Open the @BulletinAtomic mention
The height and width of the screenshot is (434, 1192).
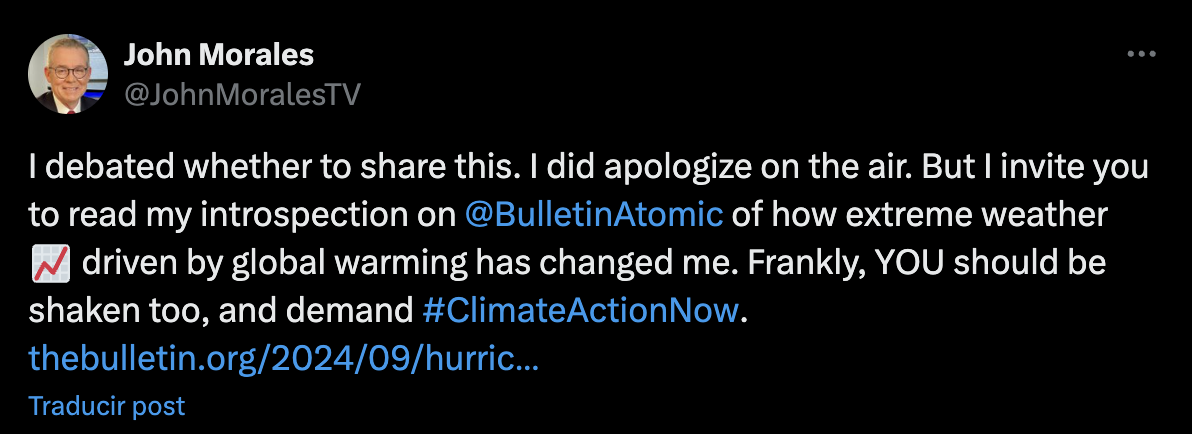pos(594,214)
